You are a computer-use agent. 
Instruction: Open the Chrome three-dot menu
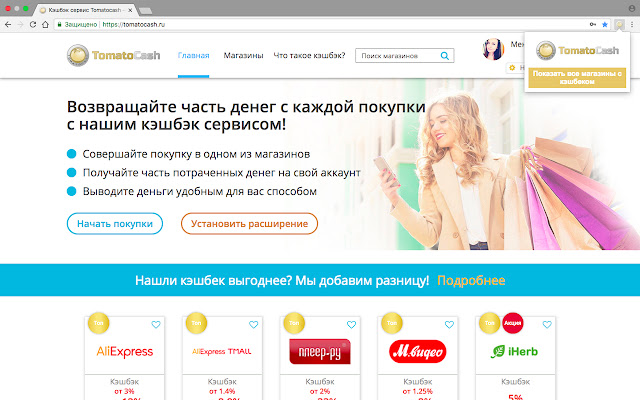pos(632,24)
